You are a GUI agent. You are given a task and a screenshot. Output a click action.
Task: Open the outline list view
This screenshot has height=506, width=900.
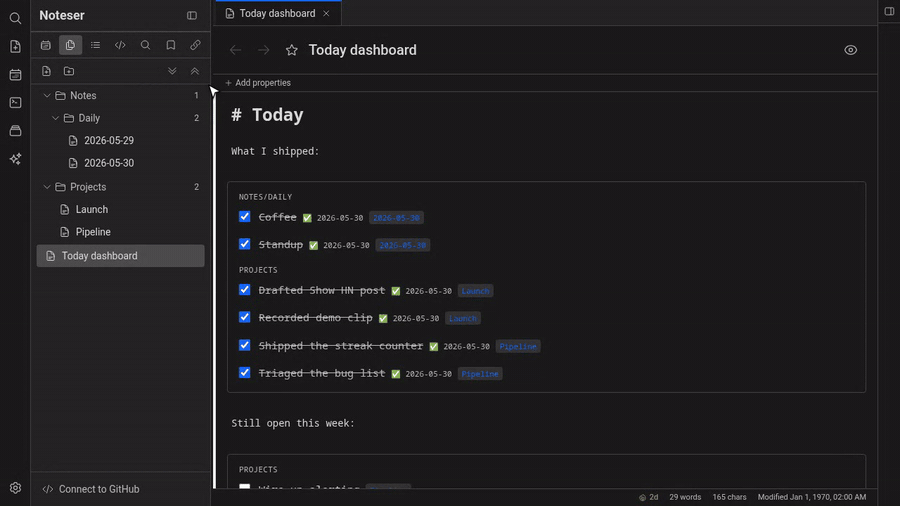point(95,45)
